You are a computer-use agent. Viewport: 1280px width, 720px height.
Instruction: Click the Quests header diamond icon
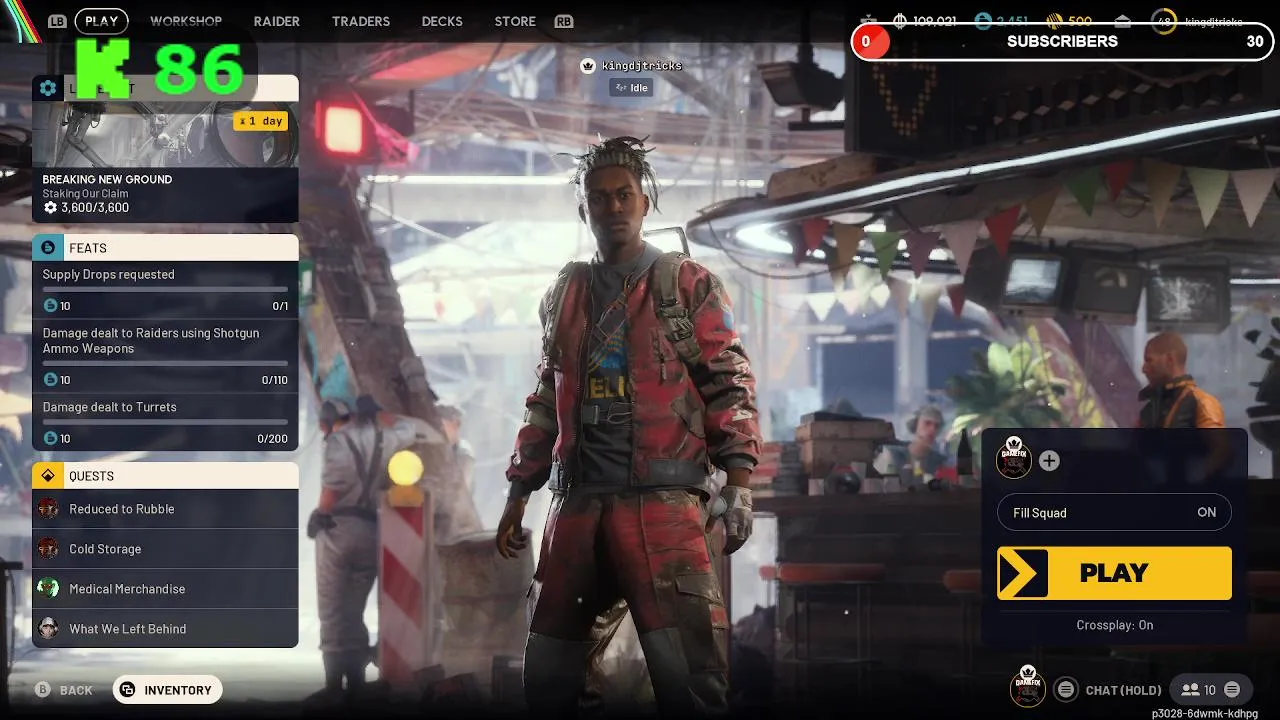tap(48, 476)
